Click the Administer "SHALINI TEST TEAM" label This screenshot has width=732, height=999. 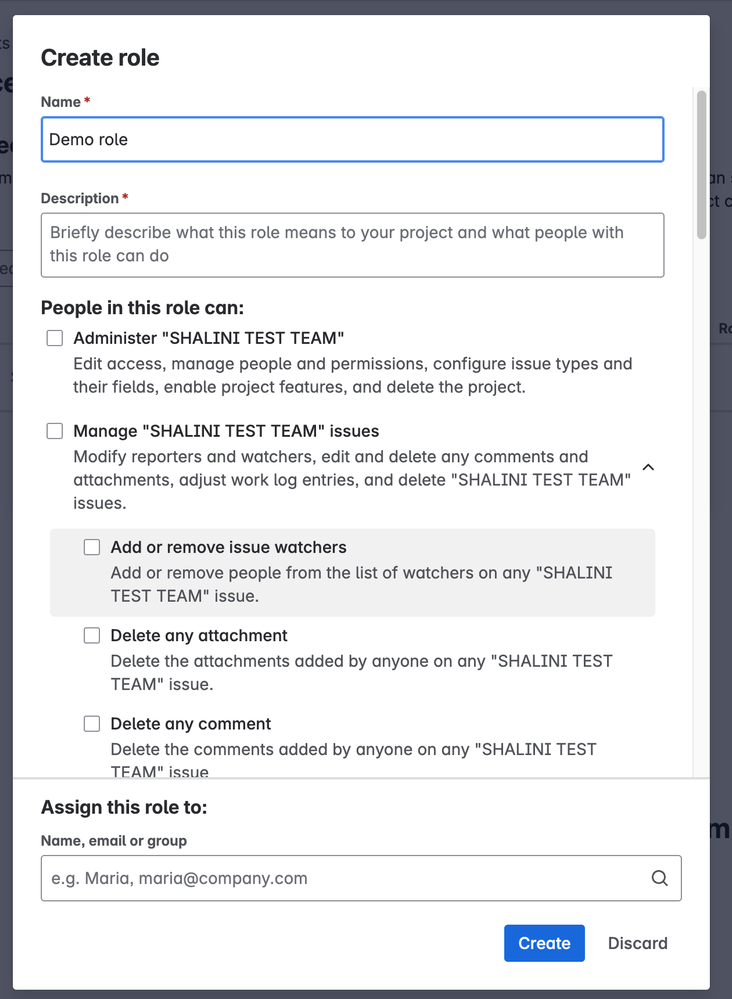(208, 338)
